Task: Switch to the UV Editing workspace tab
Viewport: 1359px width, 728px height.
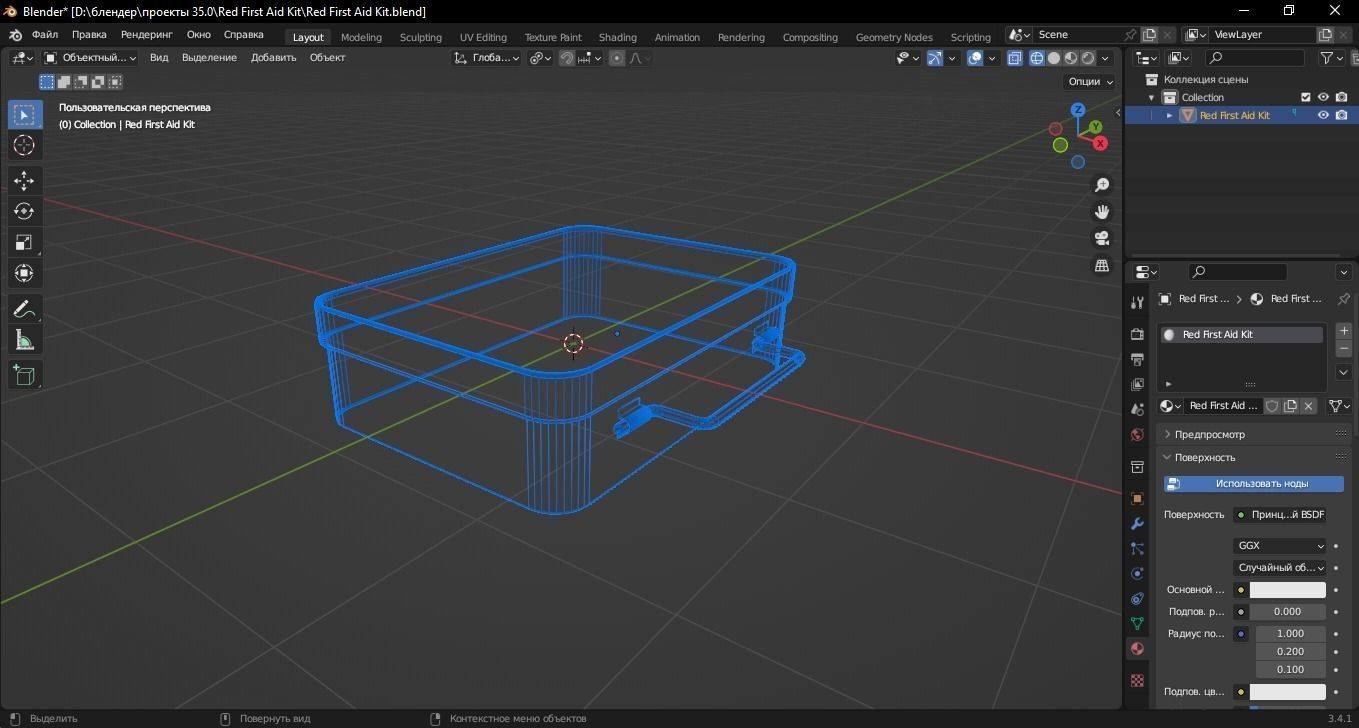Action: click(483, 37)
